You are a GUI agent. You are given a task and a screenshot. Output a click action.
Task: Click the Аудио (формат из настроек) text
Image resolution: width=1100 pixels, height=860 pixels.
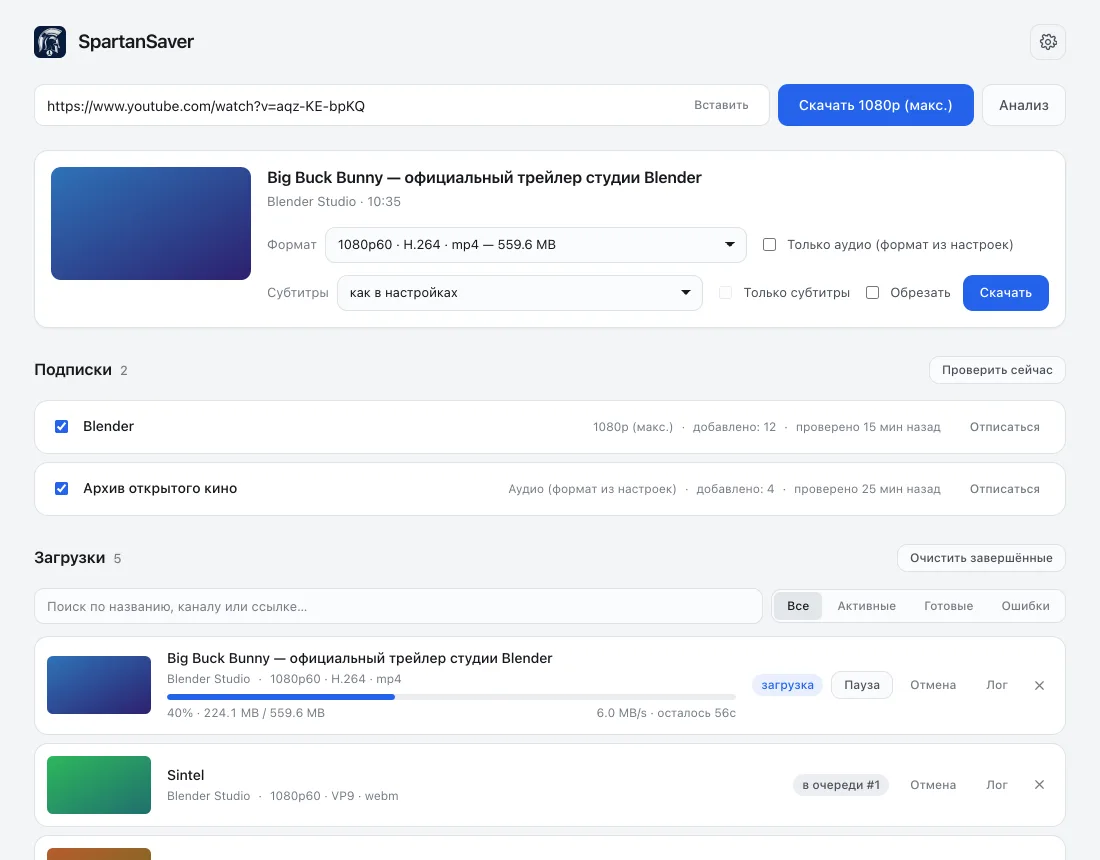click(x=592, y=489)
